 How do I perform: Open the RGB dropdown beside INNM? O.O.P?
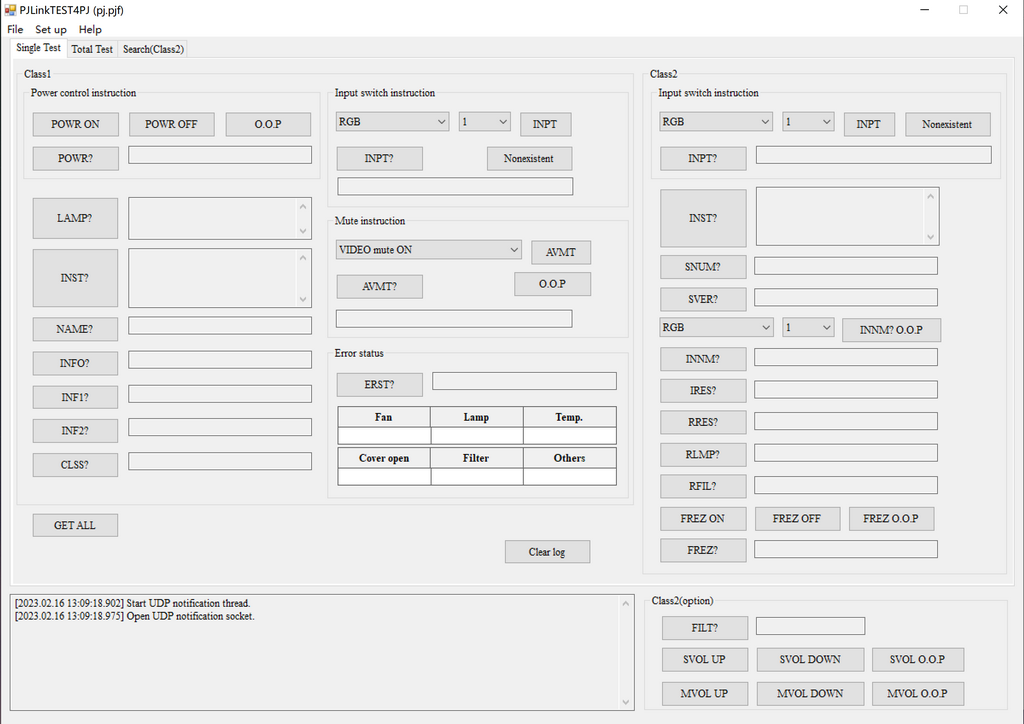716,328
